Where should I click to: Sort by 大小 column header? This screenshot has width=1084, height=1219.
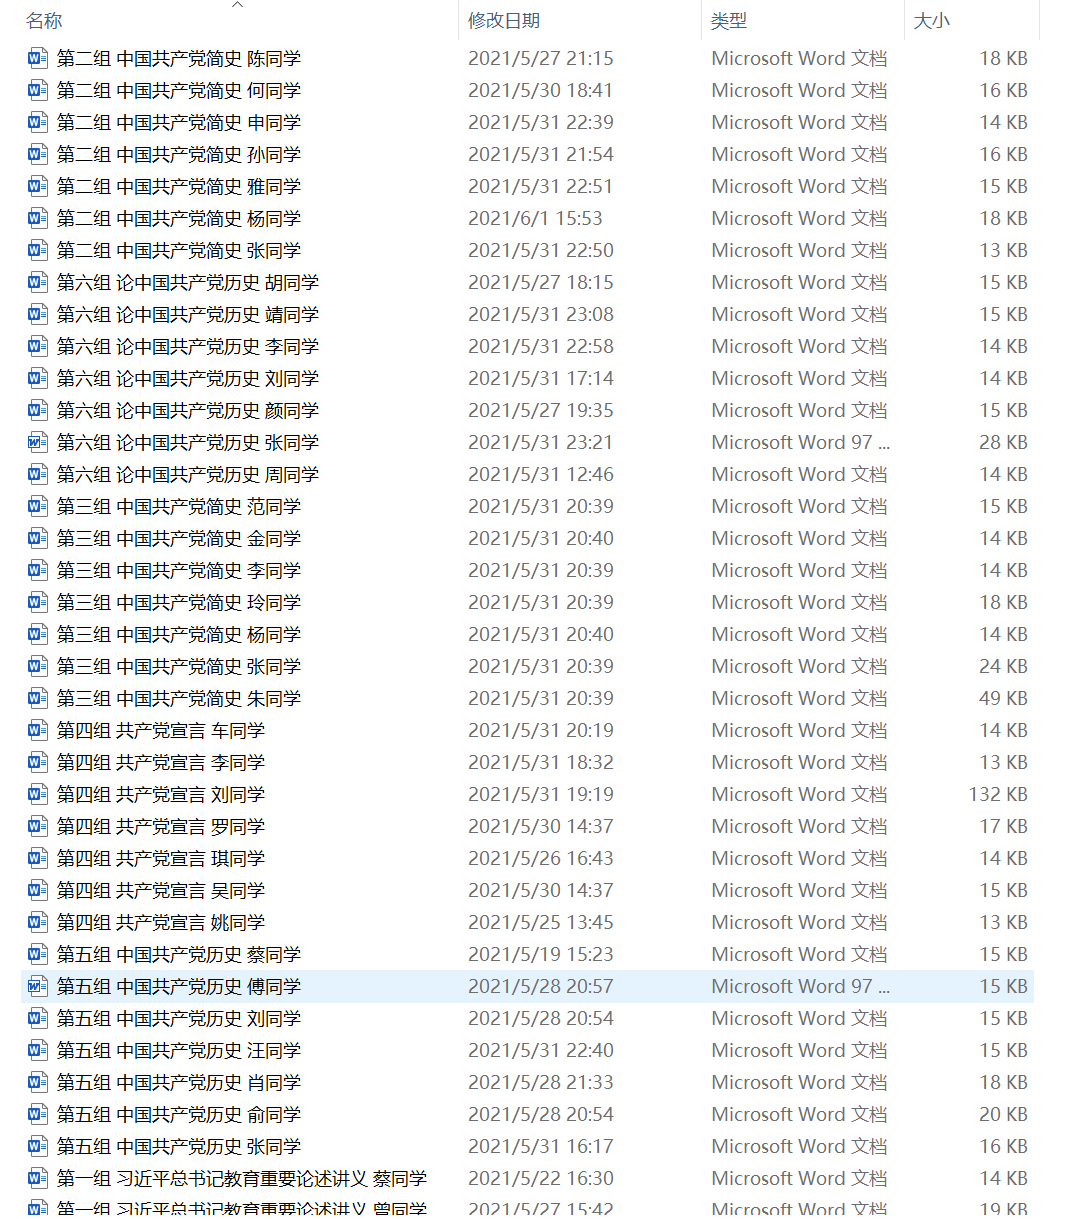click(932, 21)
